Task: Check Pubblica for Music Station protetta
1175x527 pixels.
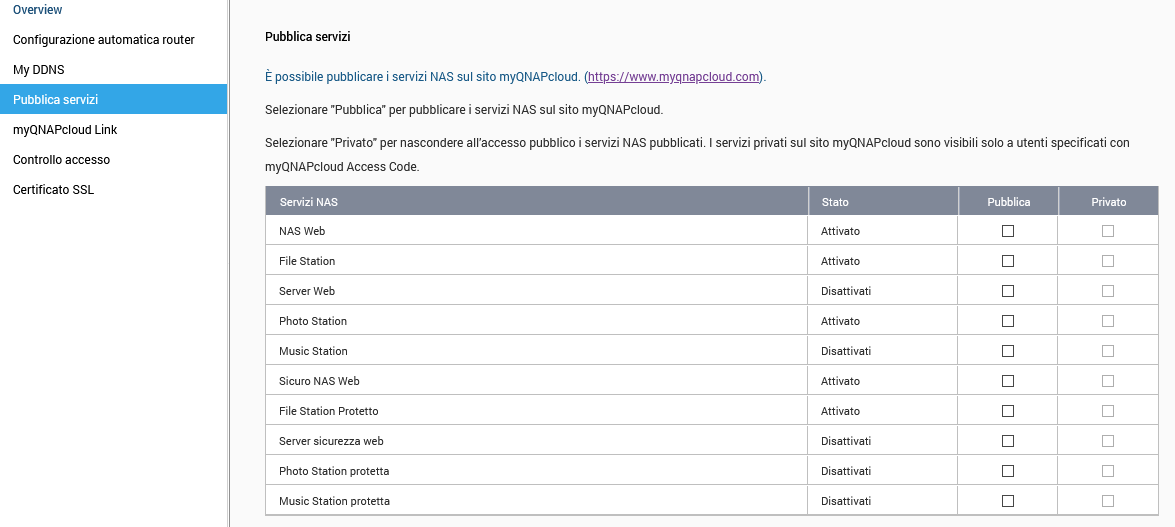Action: pyautogui.click(x=1008, y=501)
